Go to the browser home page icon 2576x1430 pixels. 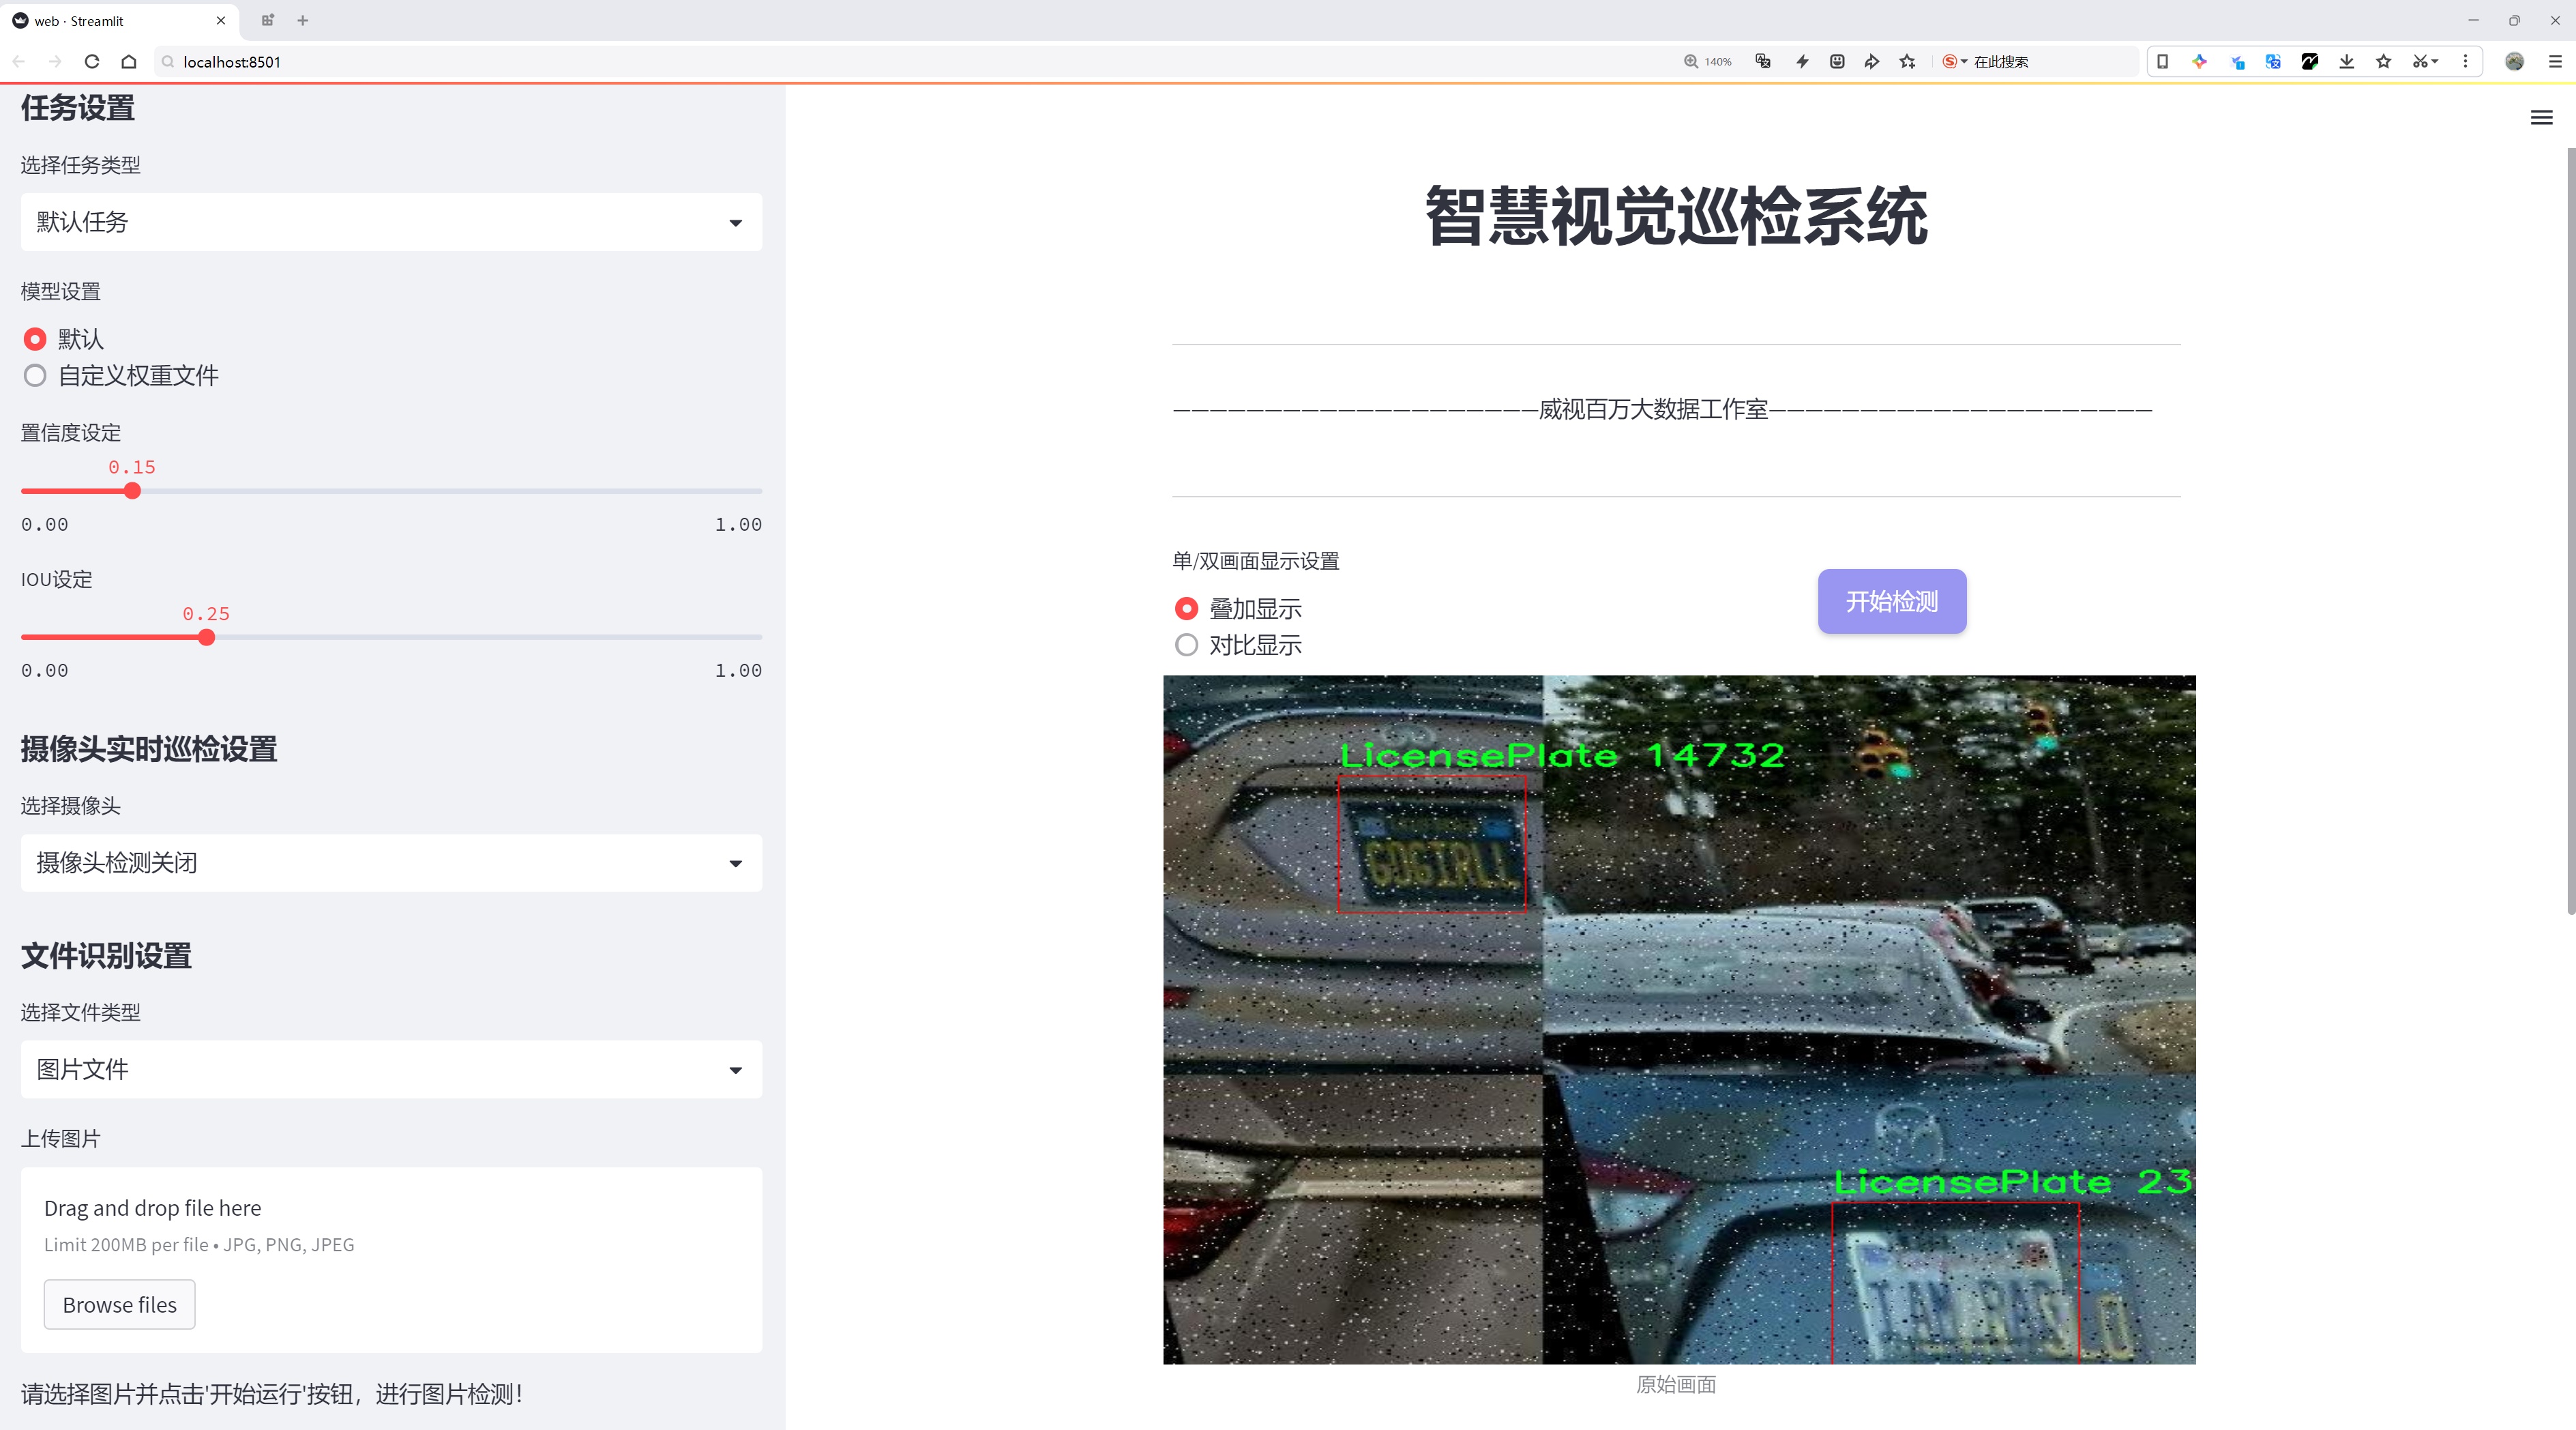click(x=129, y=62)
